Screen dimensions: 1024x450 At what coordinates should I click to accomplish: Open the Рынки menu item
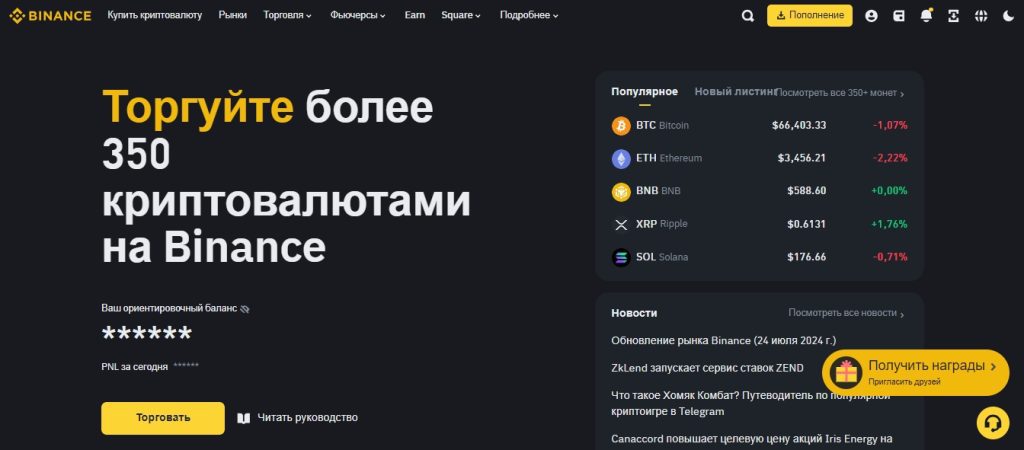point(232,15)
